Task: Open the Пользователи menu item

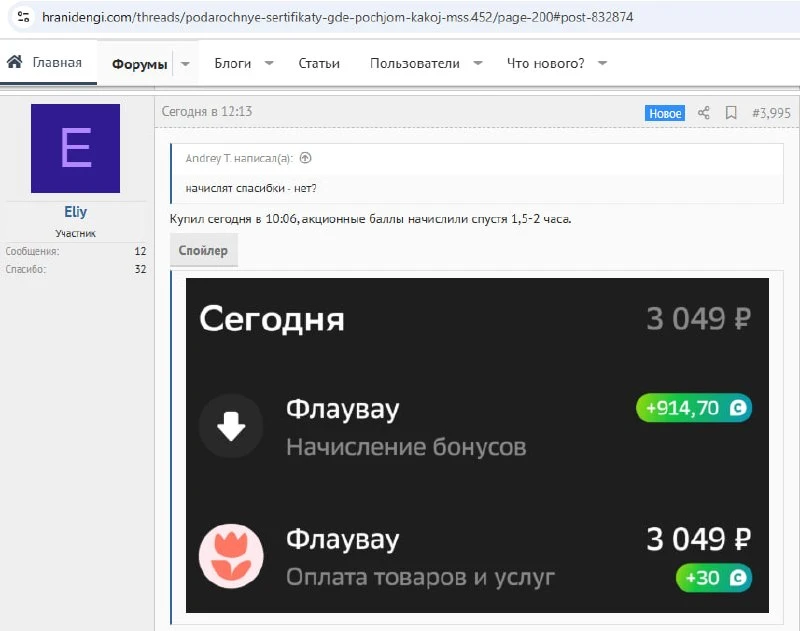Action: [x=415, y=63]
